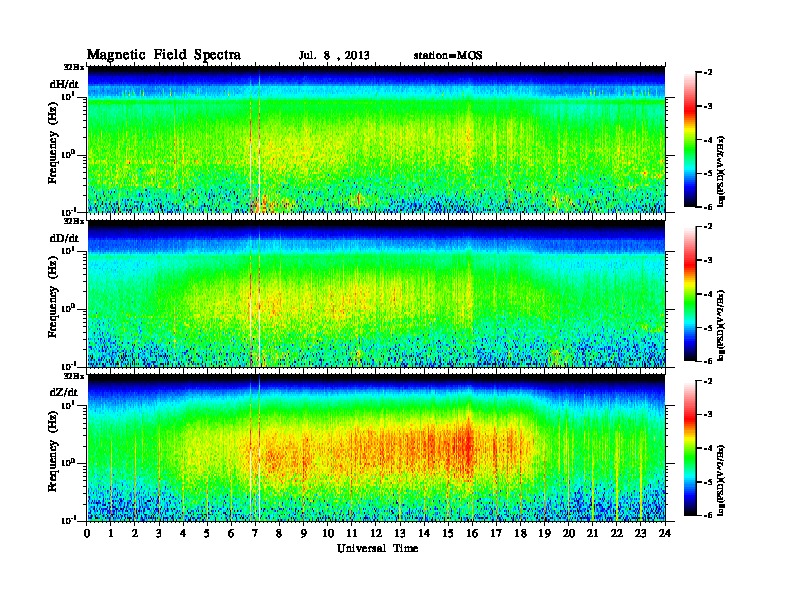Click the "20" Universal Time tick label
This screenshot has width=792, height=612.
point(569,534)
